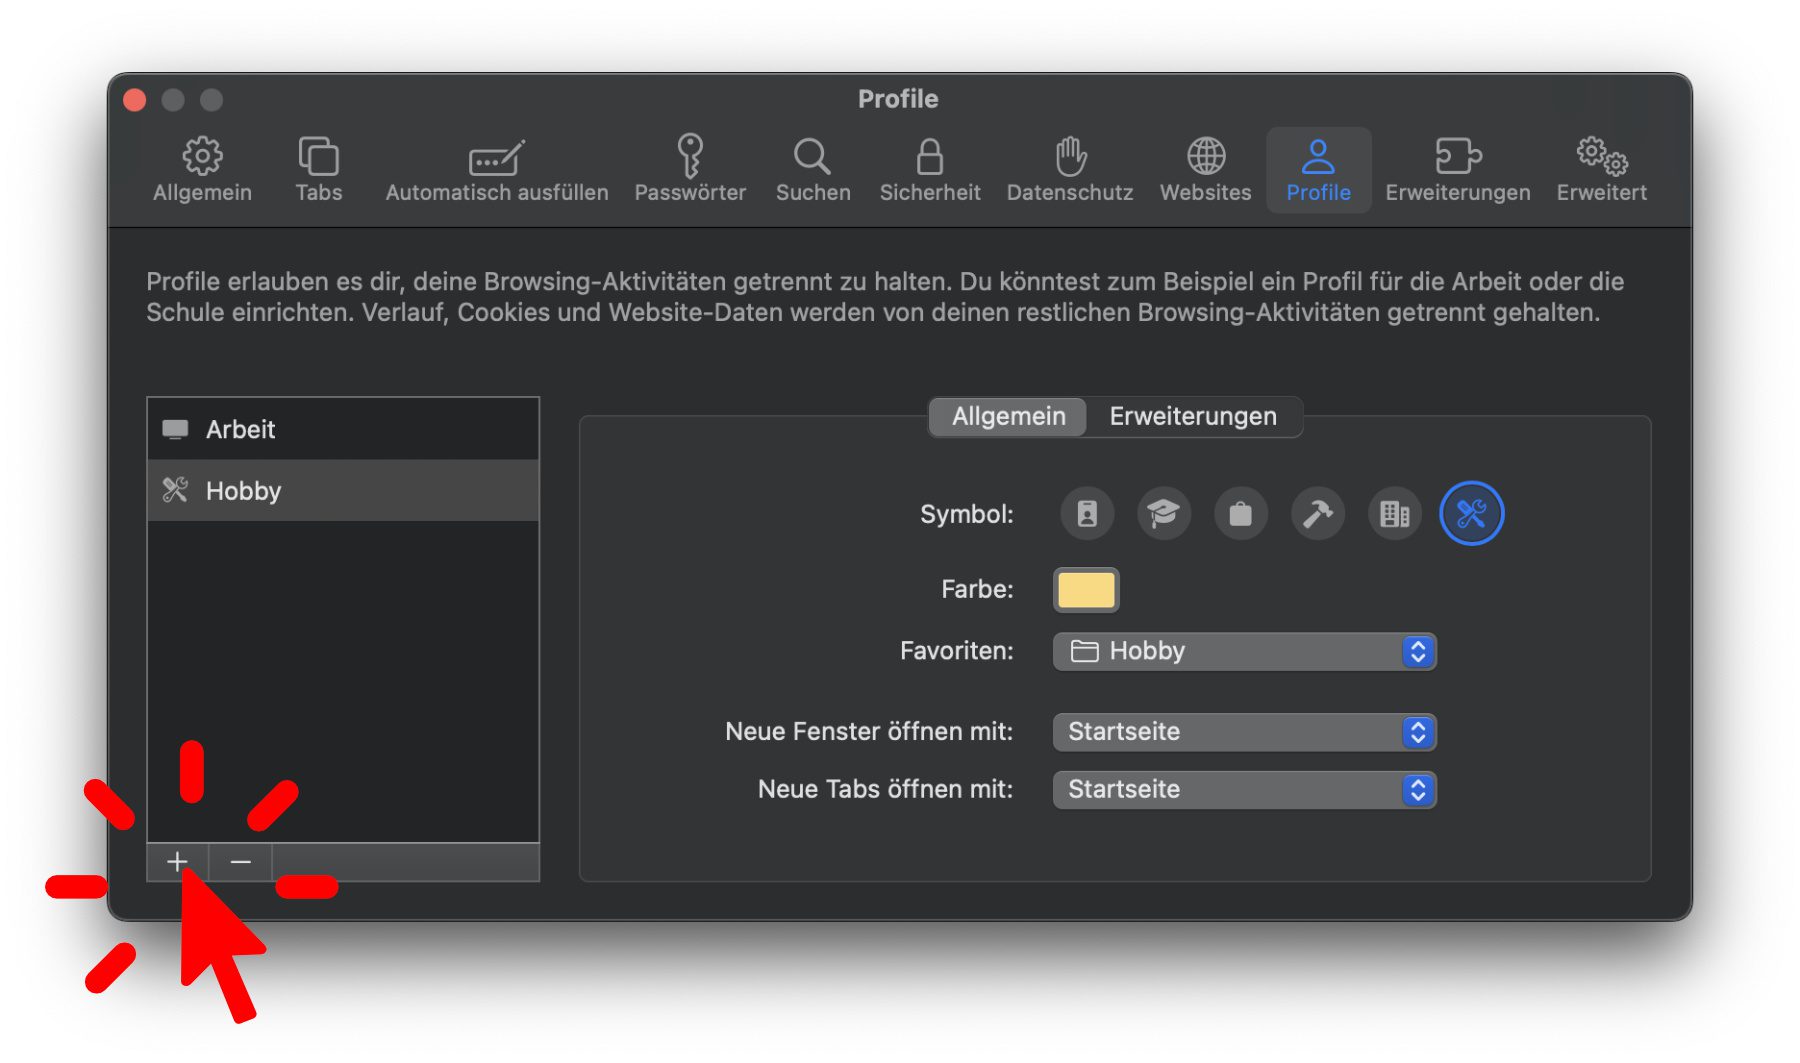
Task: Open Neue Fenster öffnen mit dropdown
Action: click(x=1245, y=732)
